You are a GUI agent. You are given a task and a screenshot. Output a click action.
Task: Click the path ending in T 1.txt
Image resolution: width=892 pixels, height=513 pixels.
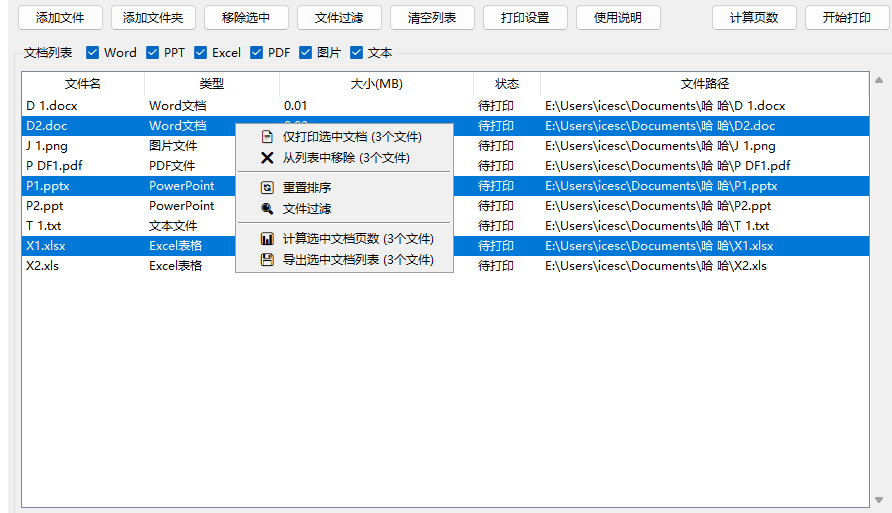pos(657,226)
